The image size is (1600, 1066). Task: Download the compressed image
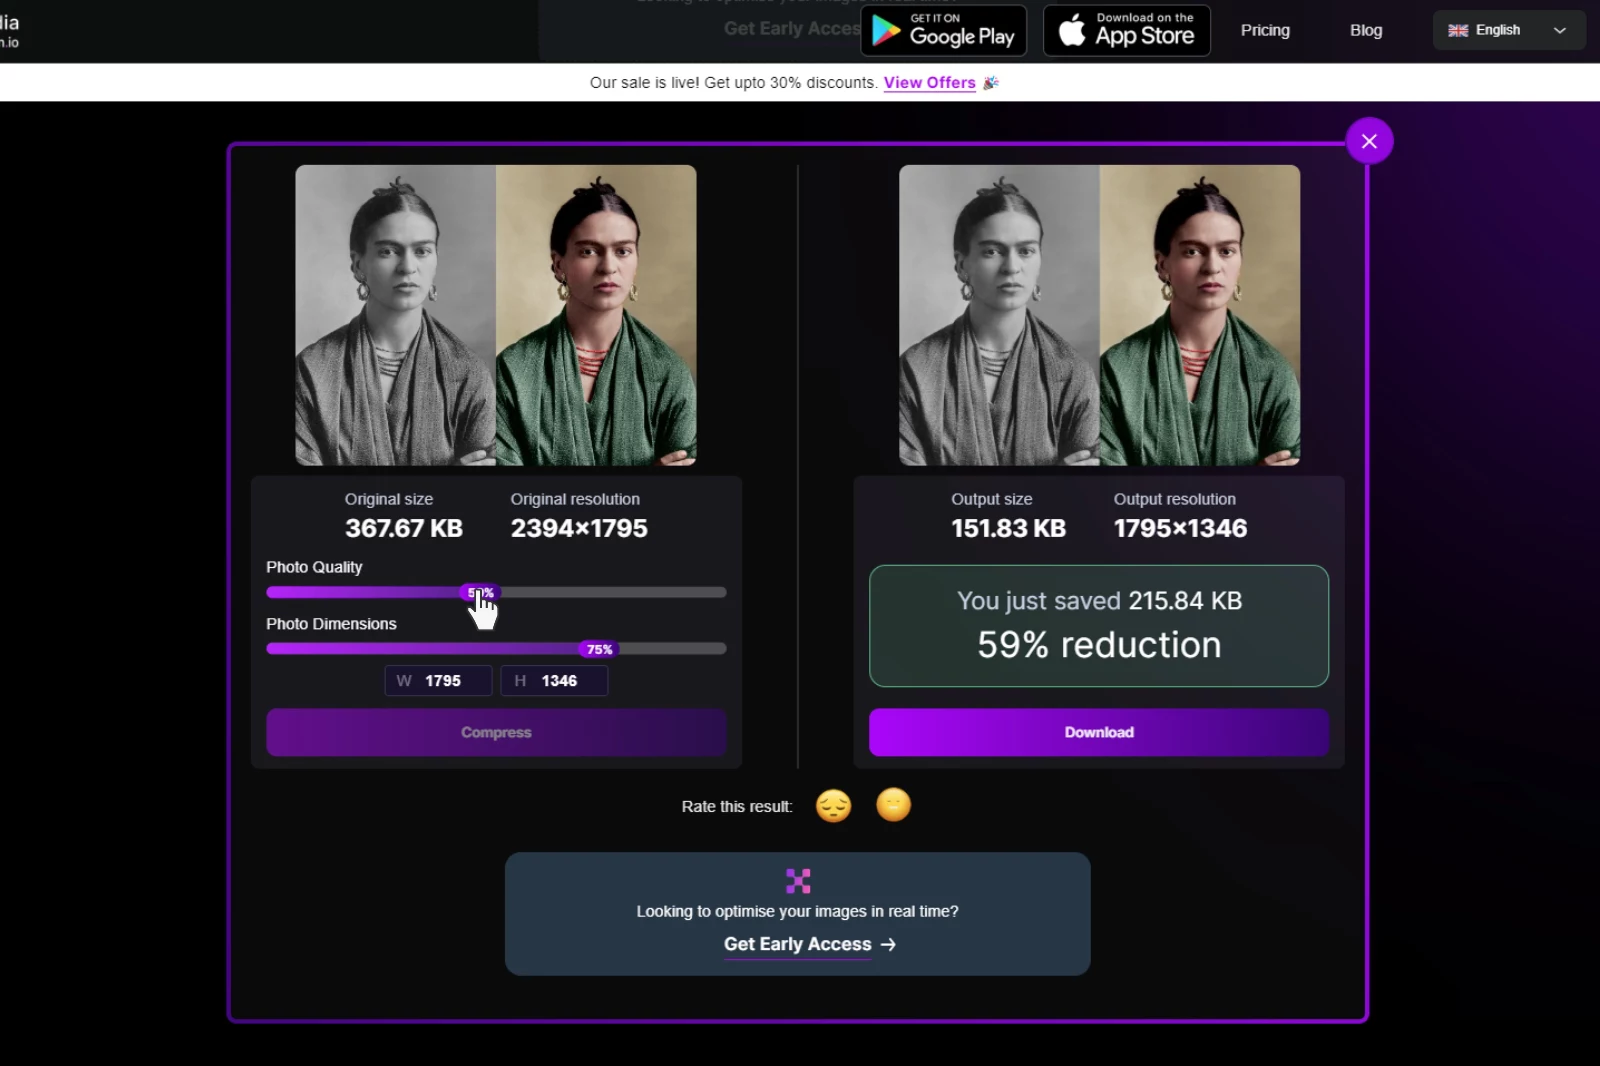pyautogui.click(x=1098, y=732)
